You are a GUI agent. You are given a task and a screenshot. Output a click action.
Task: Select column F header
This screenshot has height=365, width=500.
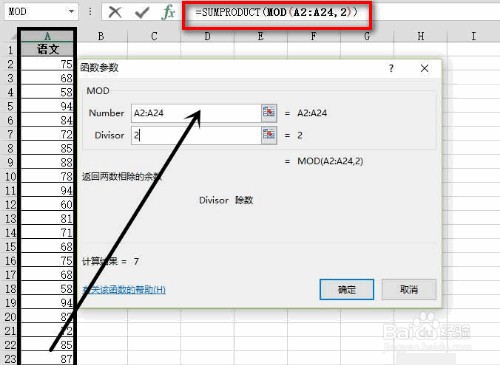(314, 36)
